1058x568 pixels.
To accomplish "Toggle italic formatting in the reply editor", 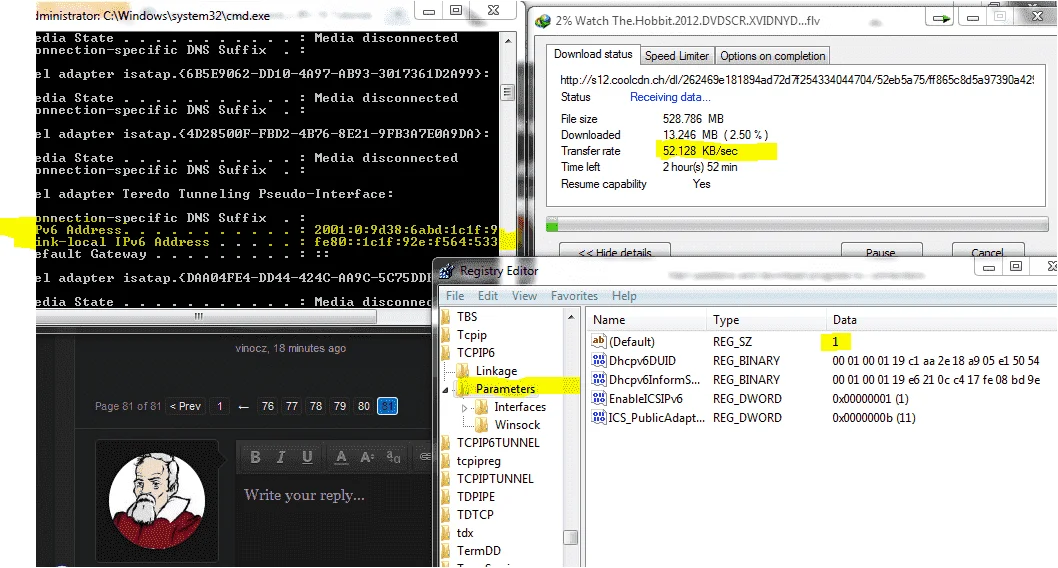I will (281, 457).
